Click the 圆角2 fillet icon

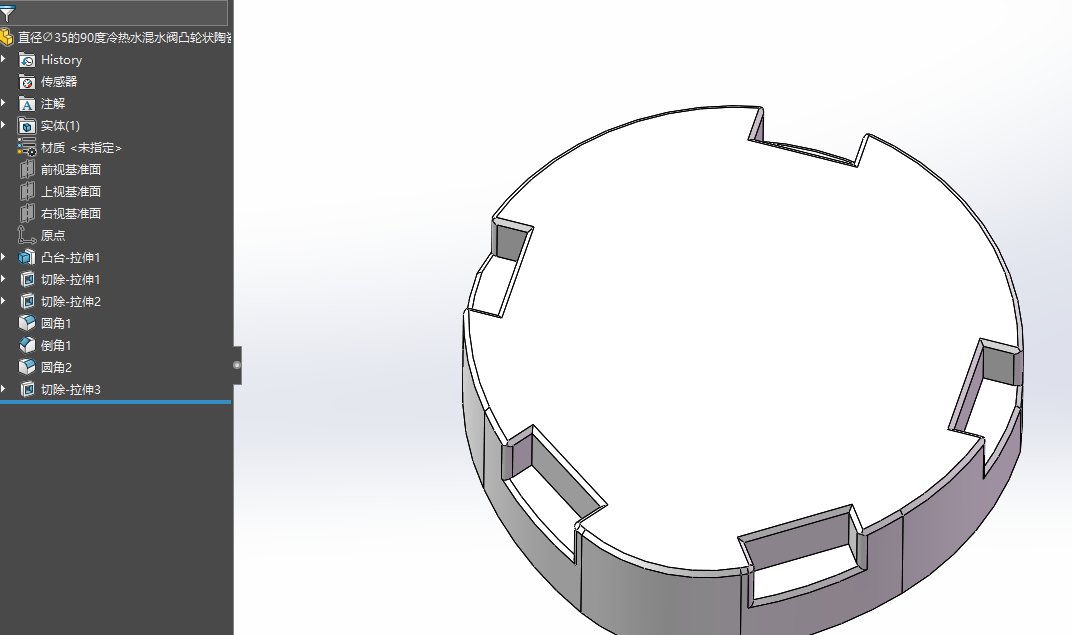click(x=27, y=367)
